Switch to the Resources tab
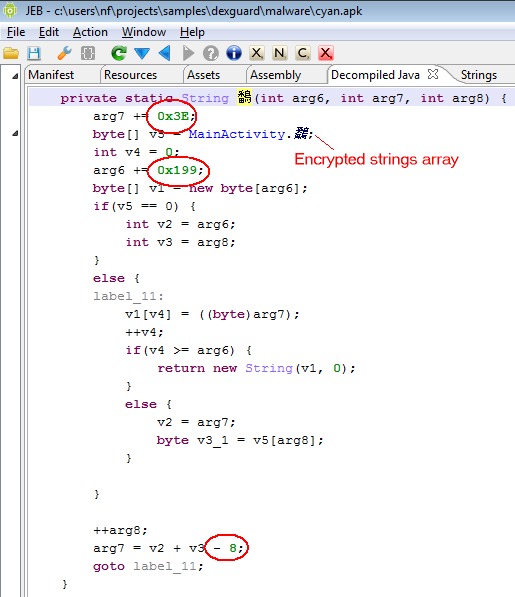Screen dimensions: 515x597 131,75
